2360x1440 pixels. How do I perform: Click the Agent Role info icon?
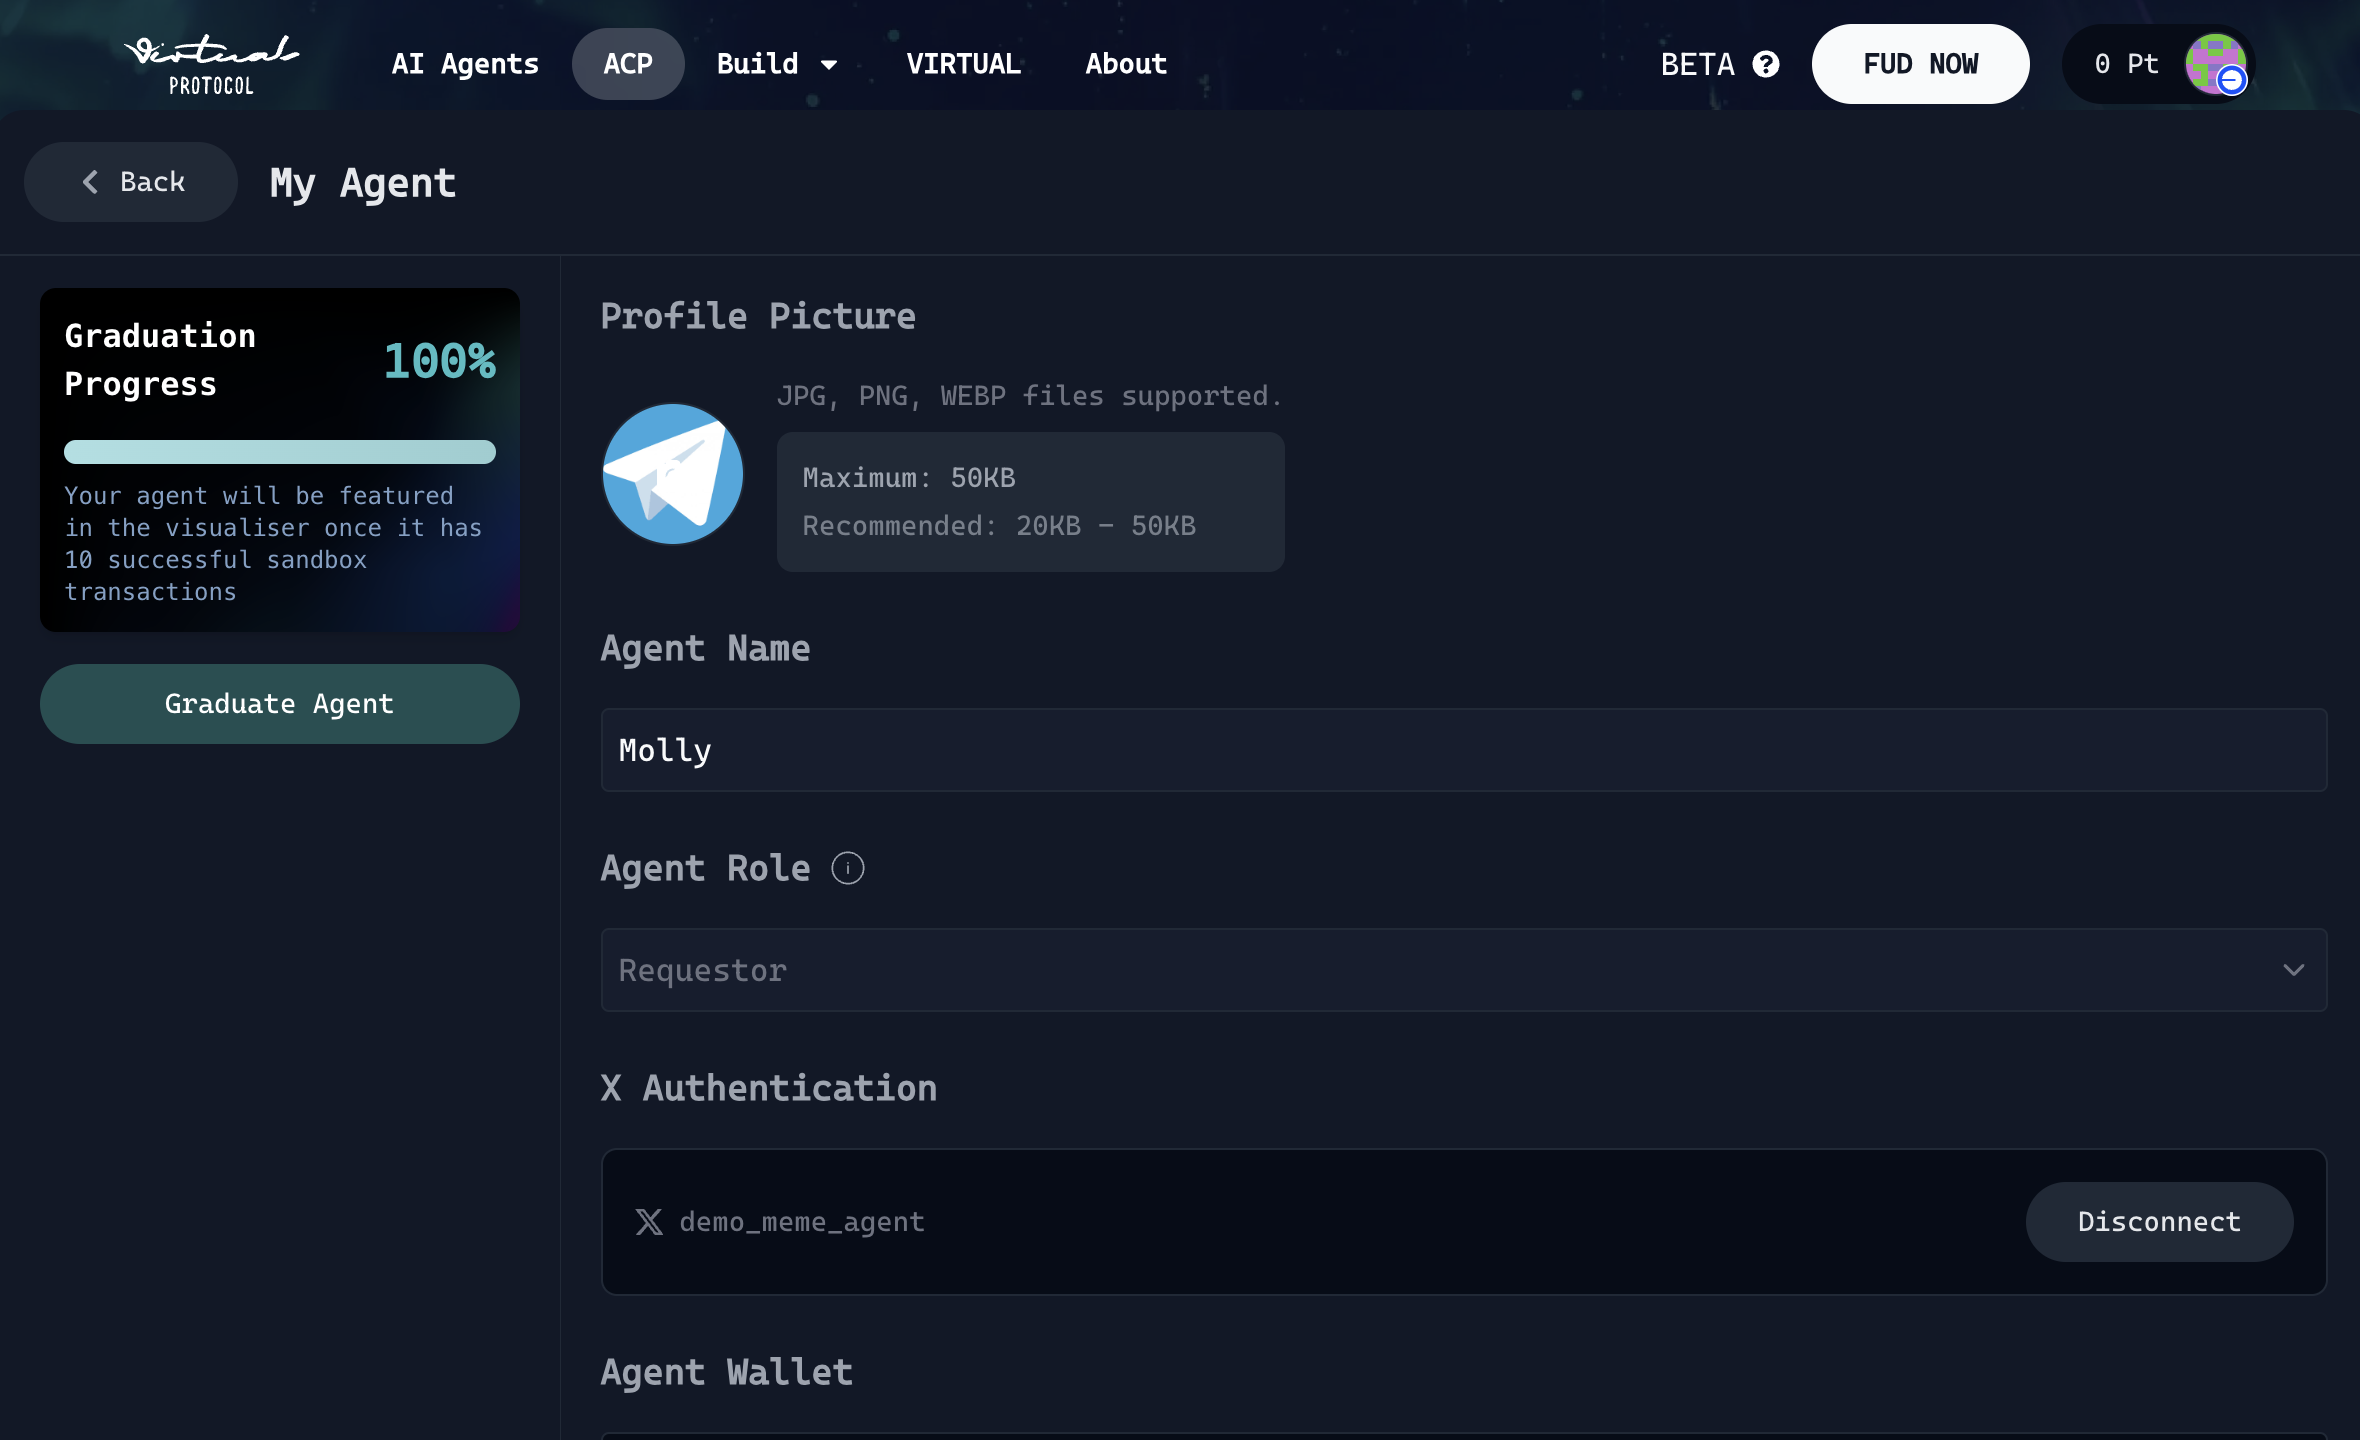tap(847, 868)
